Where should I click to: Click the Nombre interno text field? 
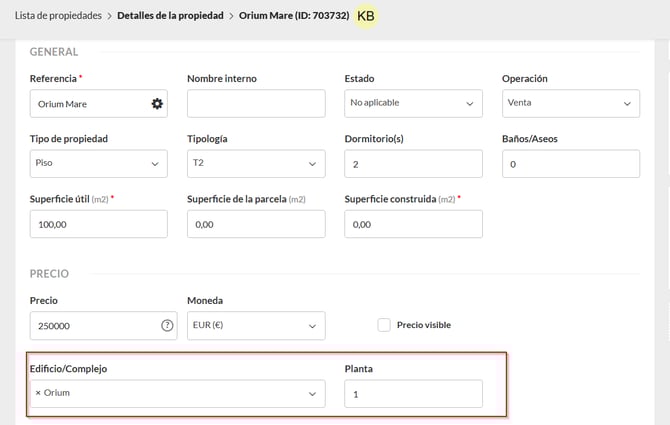click(255, 103)
